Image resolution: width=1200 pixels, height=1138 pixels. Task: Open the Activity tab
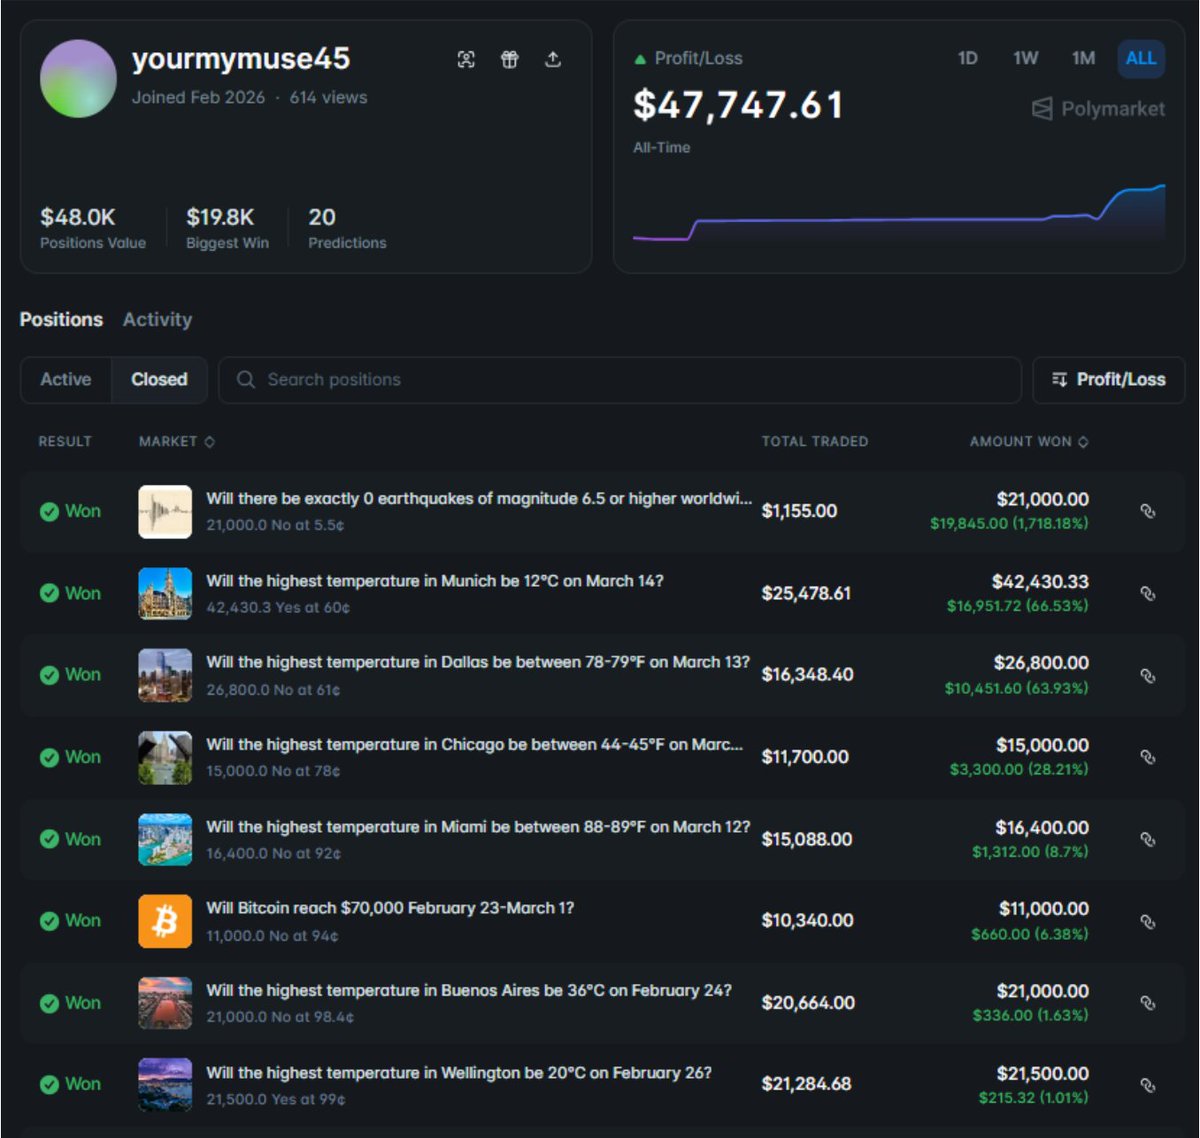coord(157,320)
